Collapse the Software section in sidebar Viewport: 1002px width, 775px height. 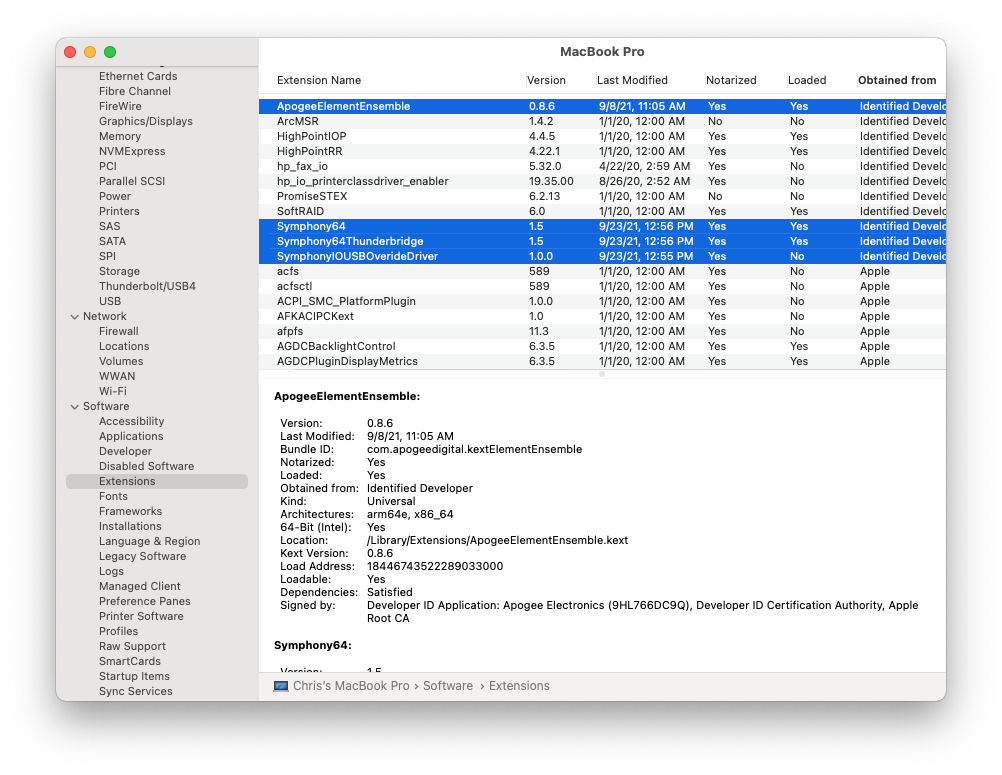pyautogui.click(x=75, y=407)
